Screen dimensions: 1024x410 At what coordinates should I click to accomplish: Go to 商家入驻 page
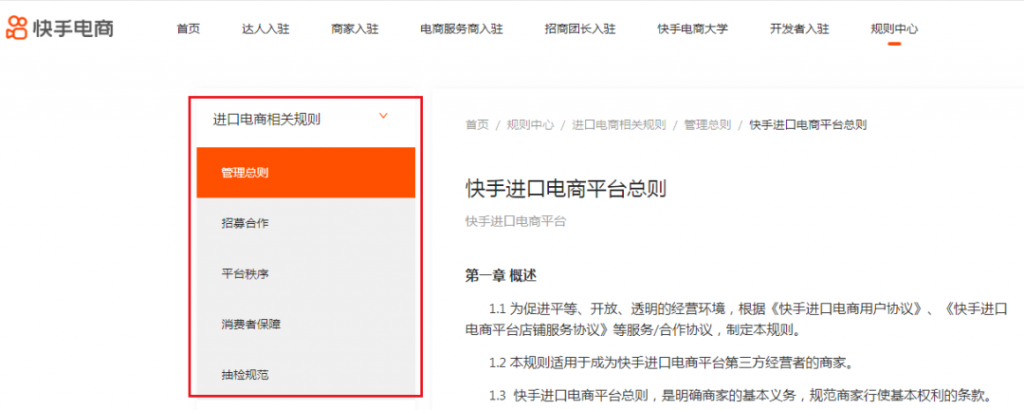355,29
